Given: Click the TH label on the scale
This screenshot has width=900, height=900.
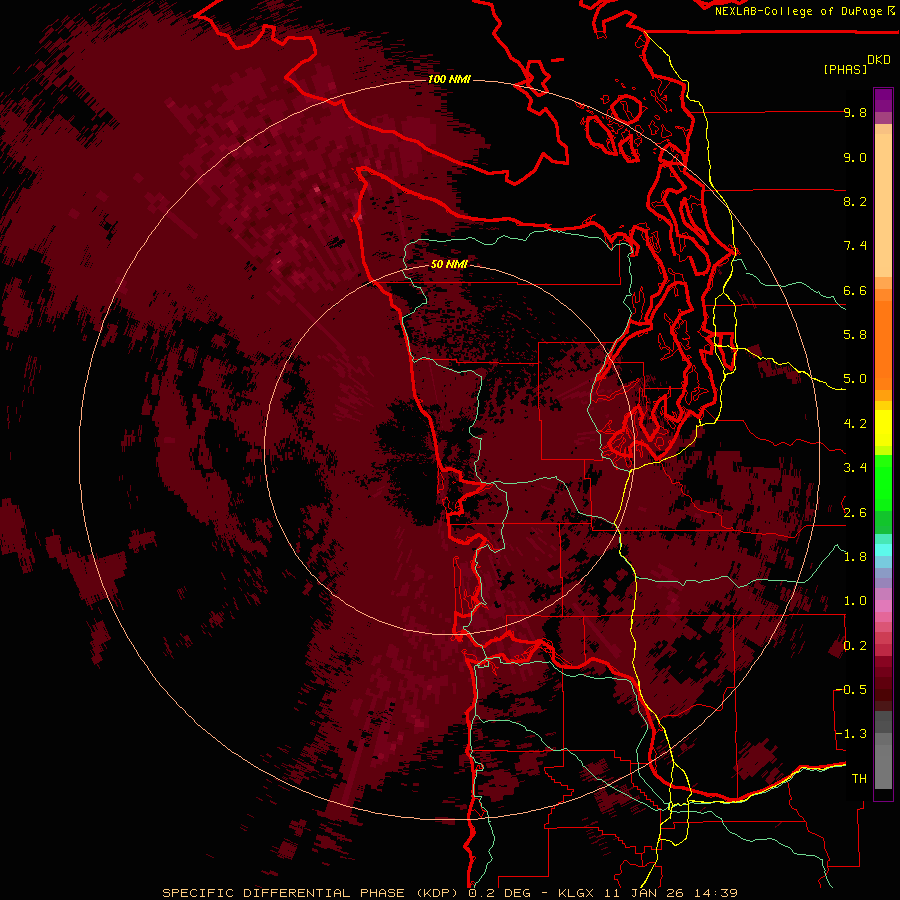Looking at the screenshot, I should tap(859, 779).
